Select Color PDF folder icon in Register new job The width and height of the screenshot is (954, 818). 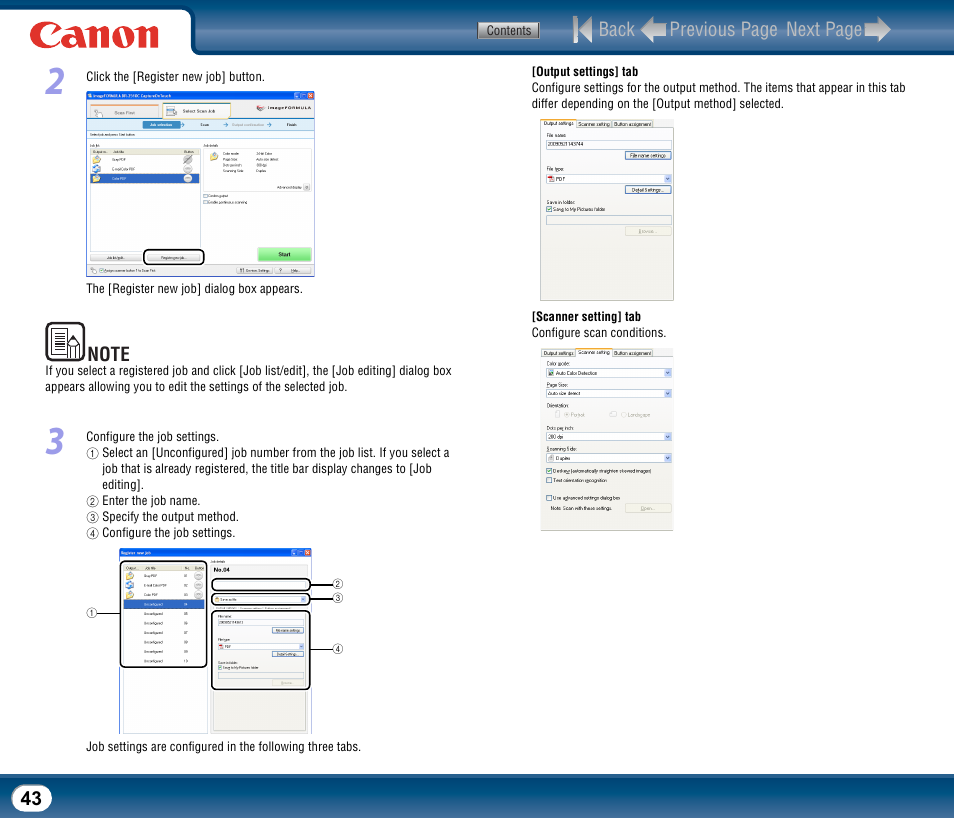coord(130,595)
